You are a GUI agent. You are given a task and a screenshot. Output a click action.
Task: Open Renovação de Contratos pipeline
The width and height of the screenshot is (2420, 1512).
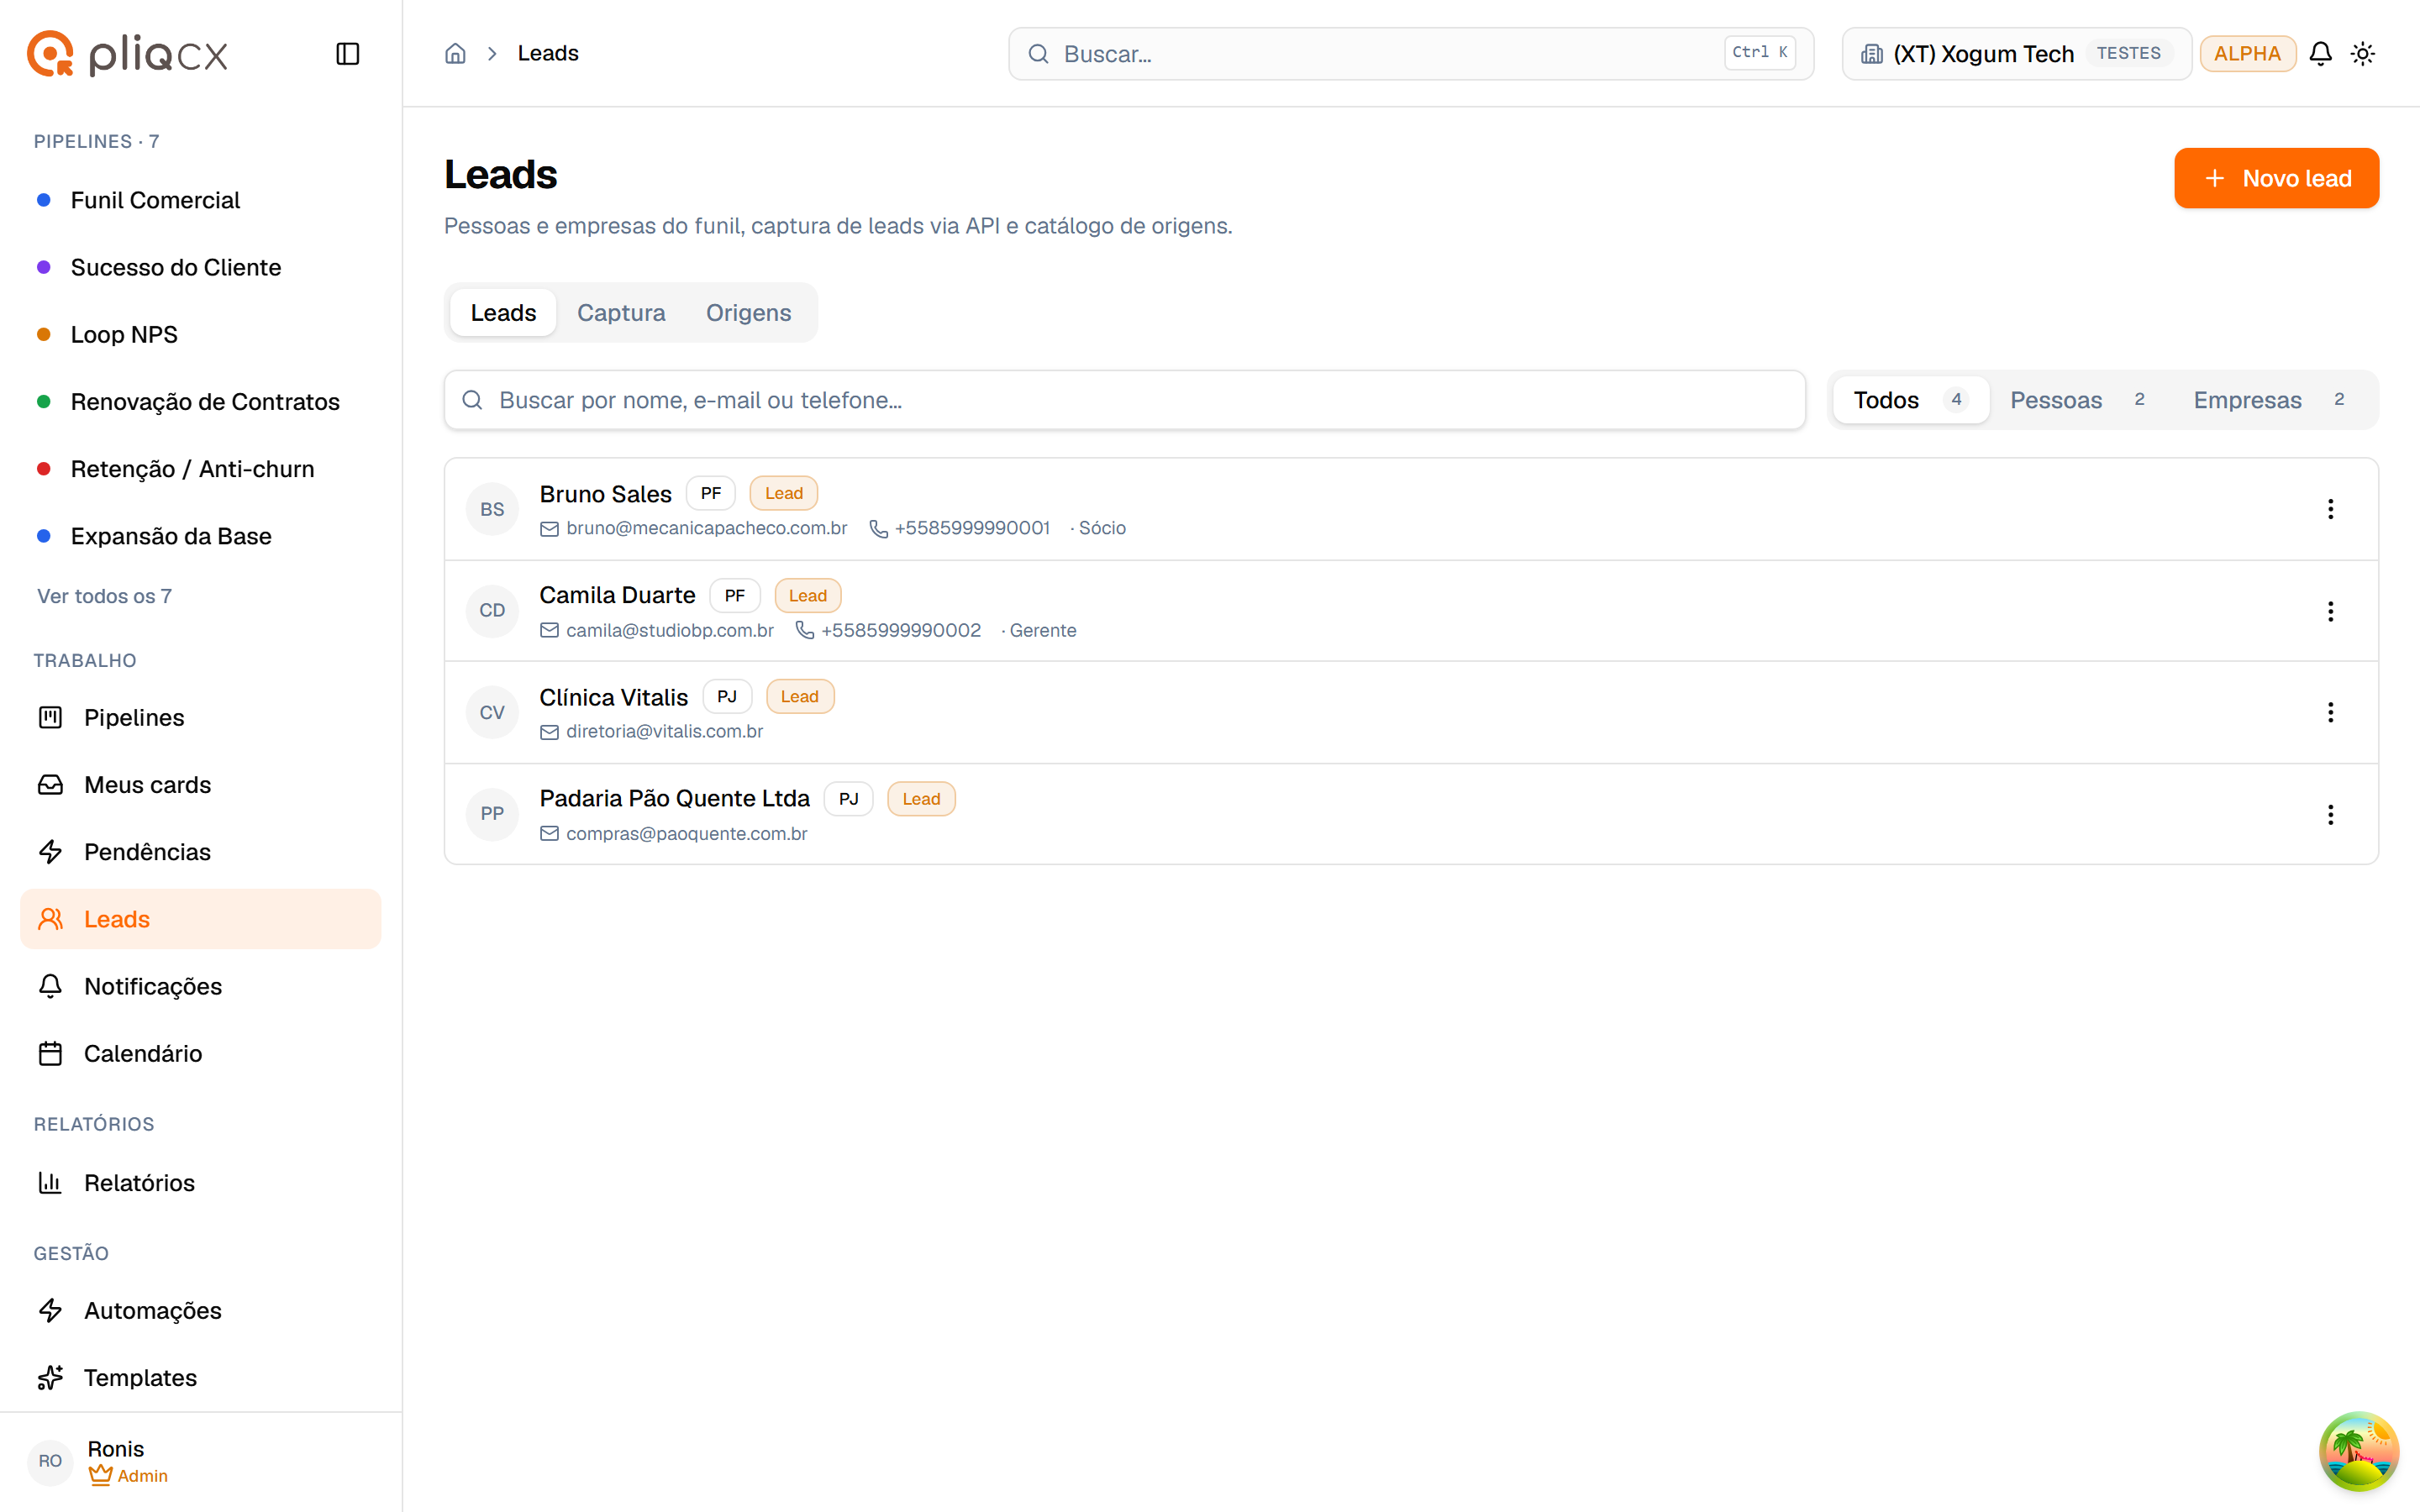200,402
